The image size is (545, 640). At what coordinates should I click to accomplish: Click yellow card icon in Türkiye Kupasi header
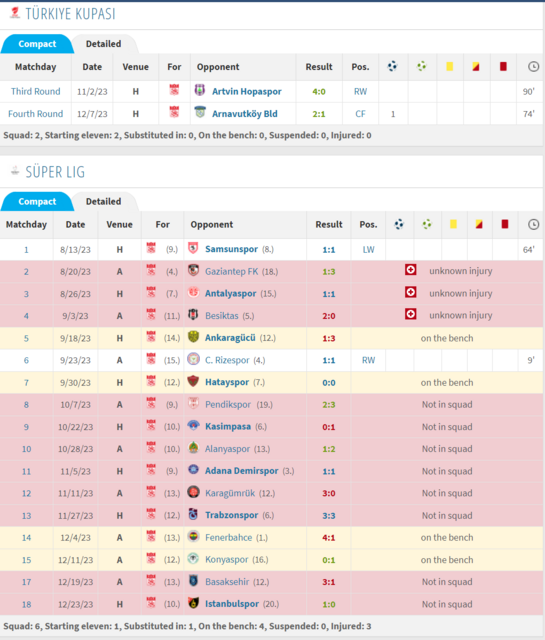[x=449, y=66]
